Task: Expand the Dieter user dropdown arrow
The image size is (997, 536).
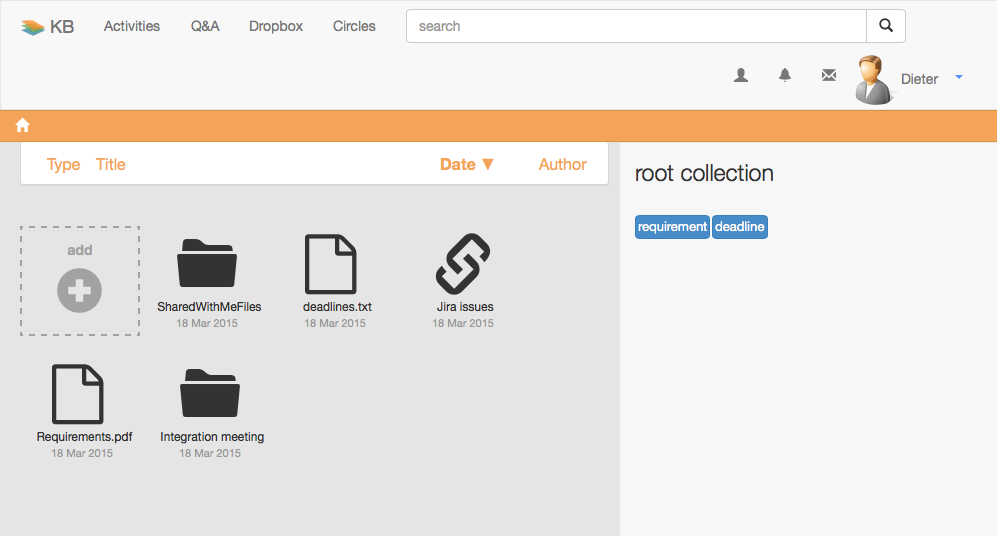Action: pyautogui.click(x=959, y=78)
